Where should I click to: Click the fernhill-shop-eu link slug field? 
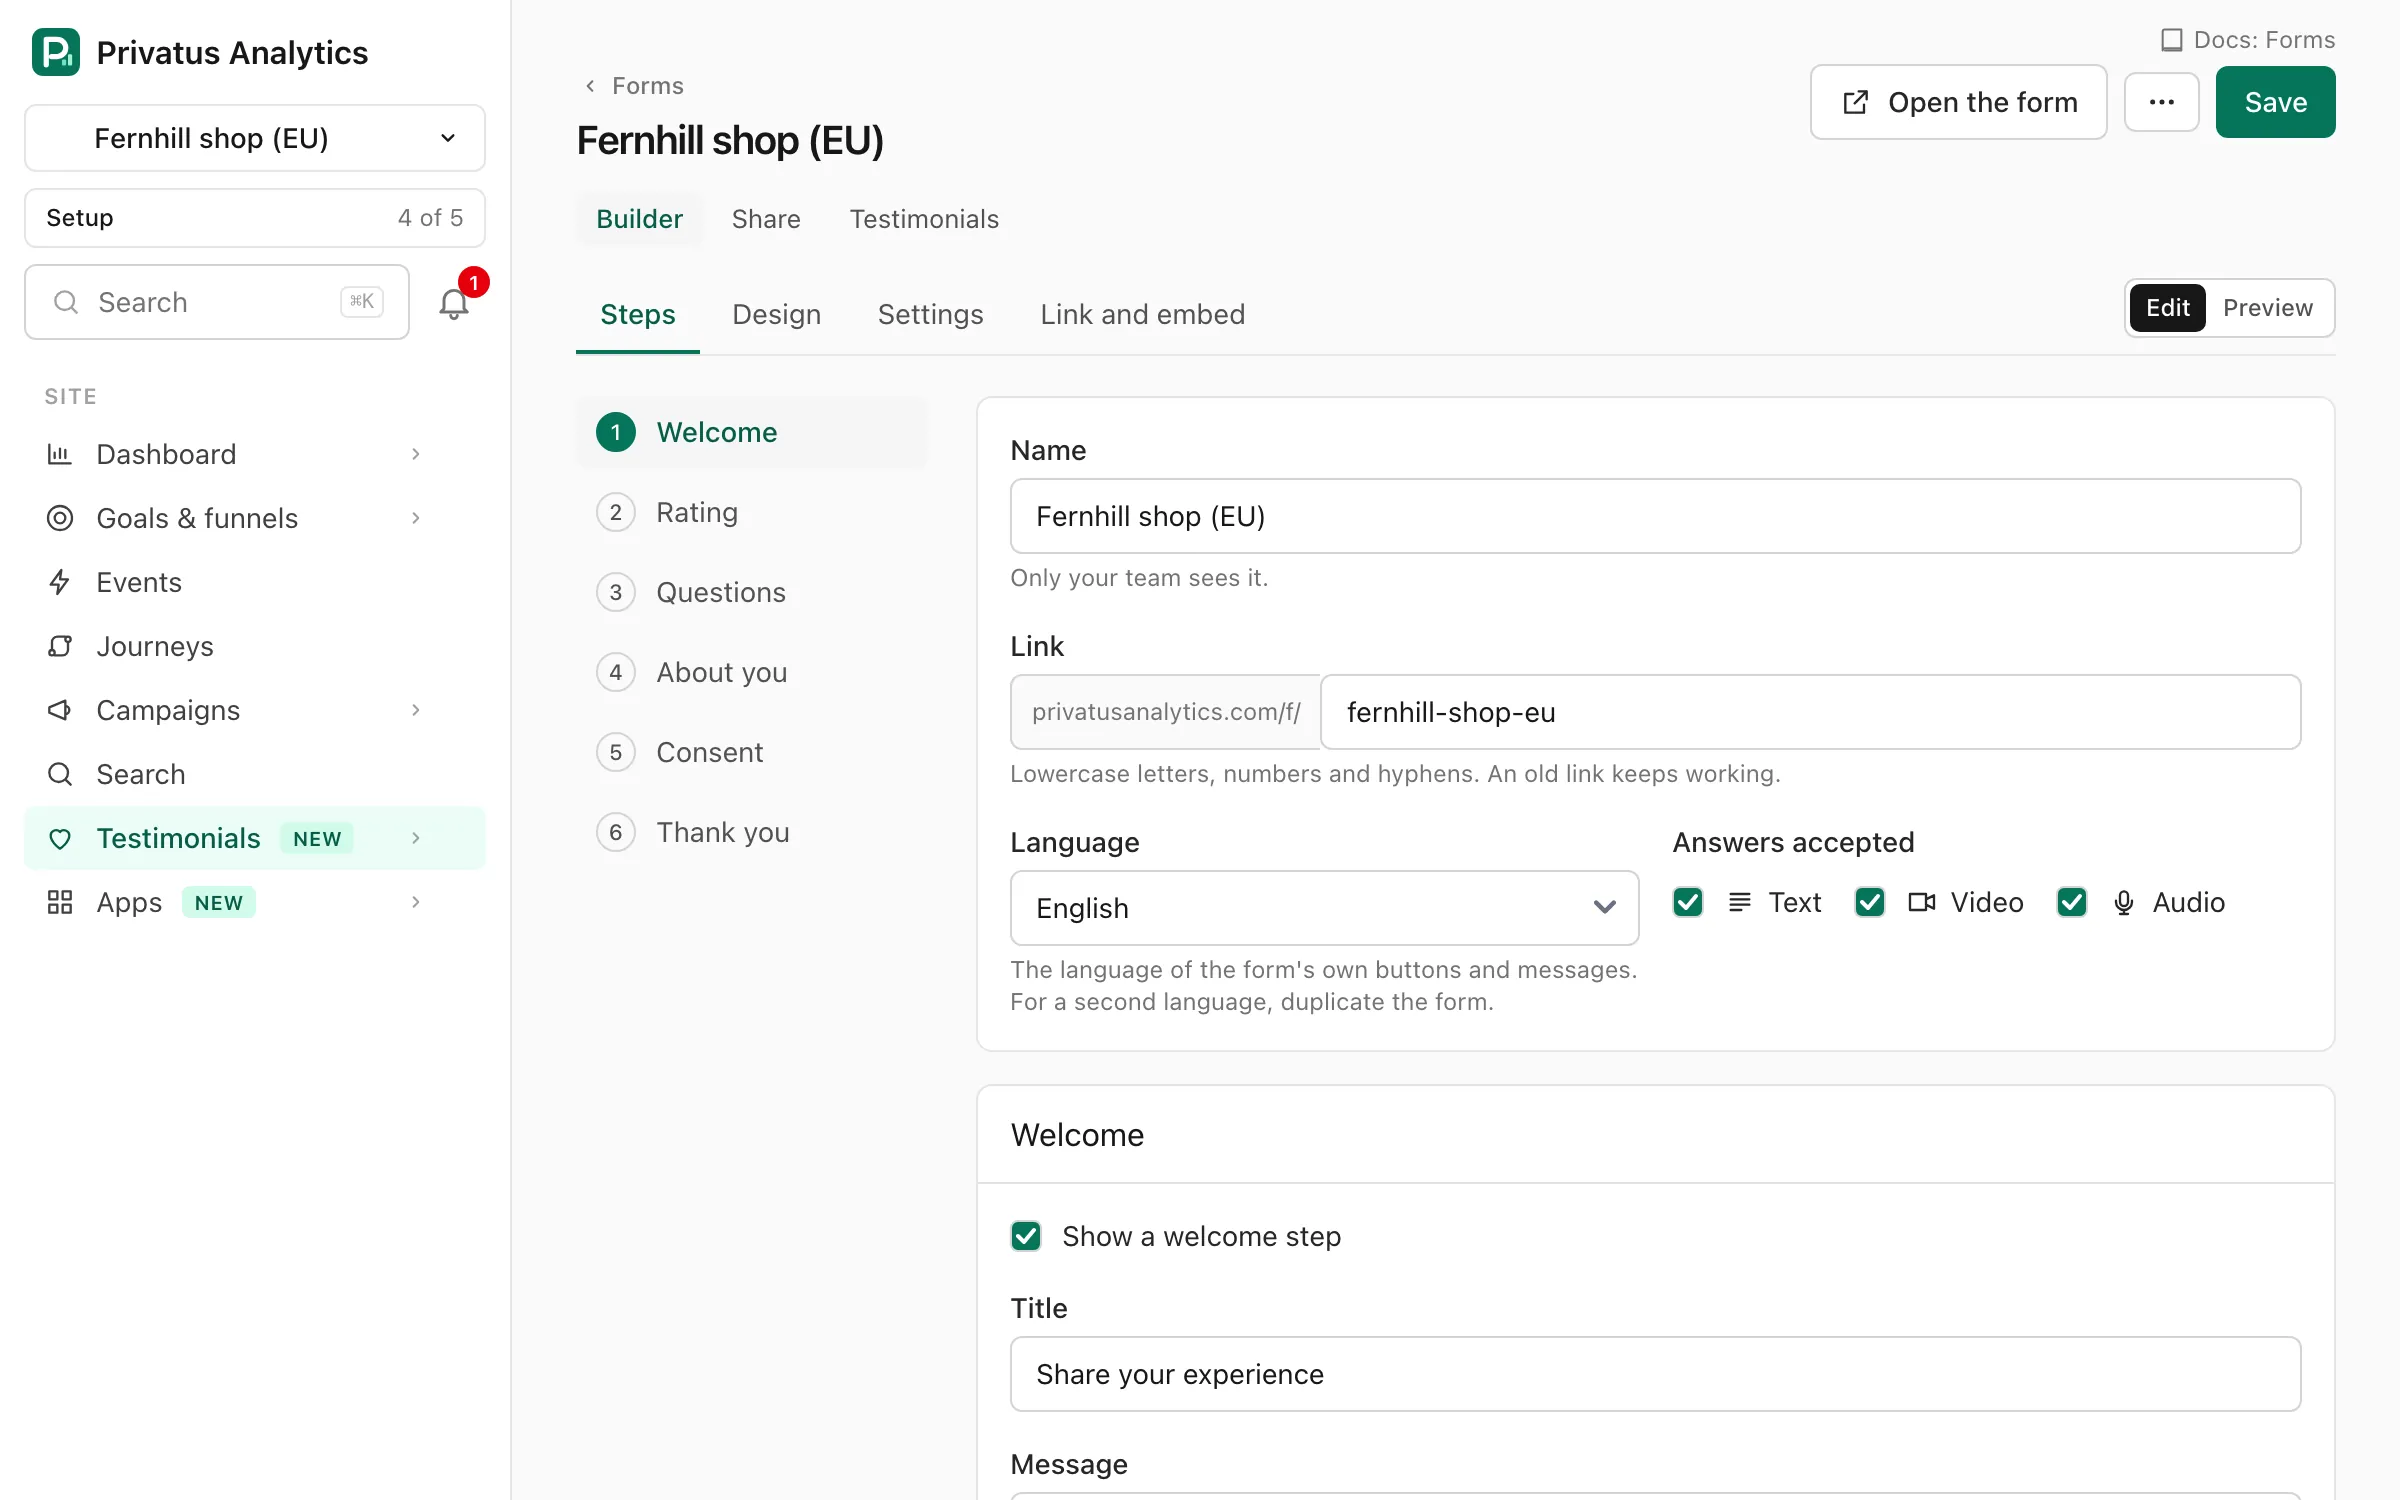click(1810, 712)
